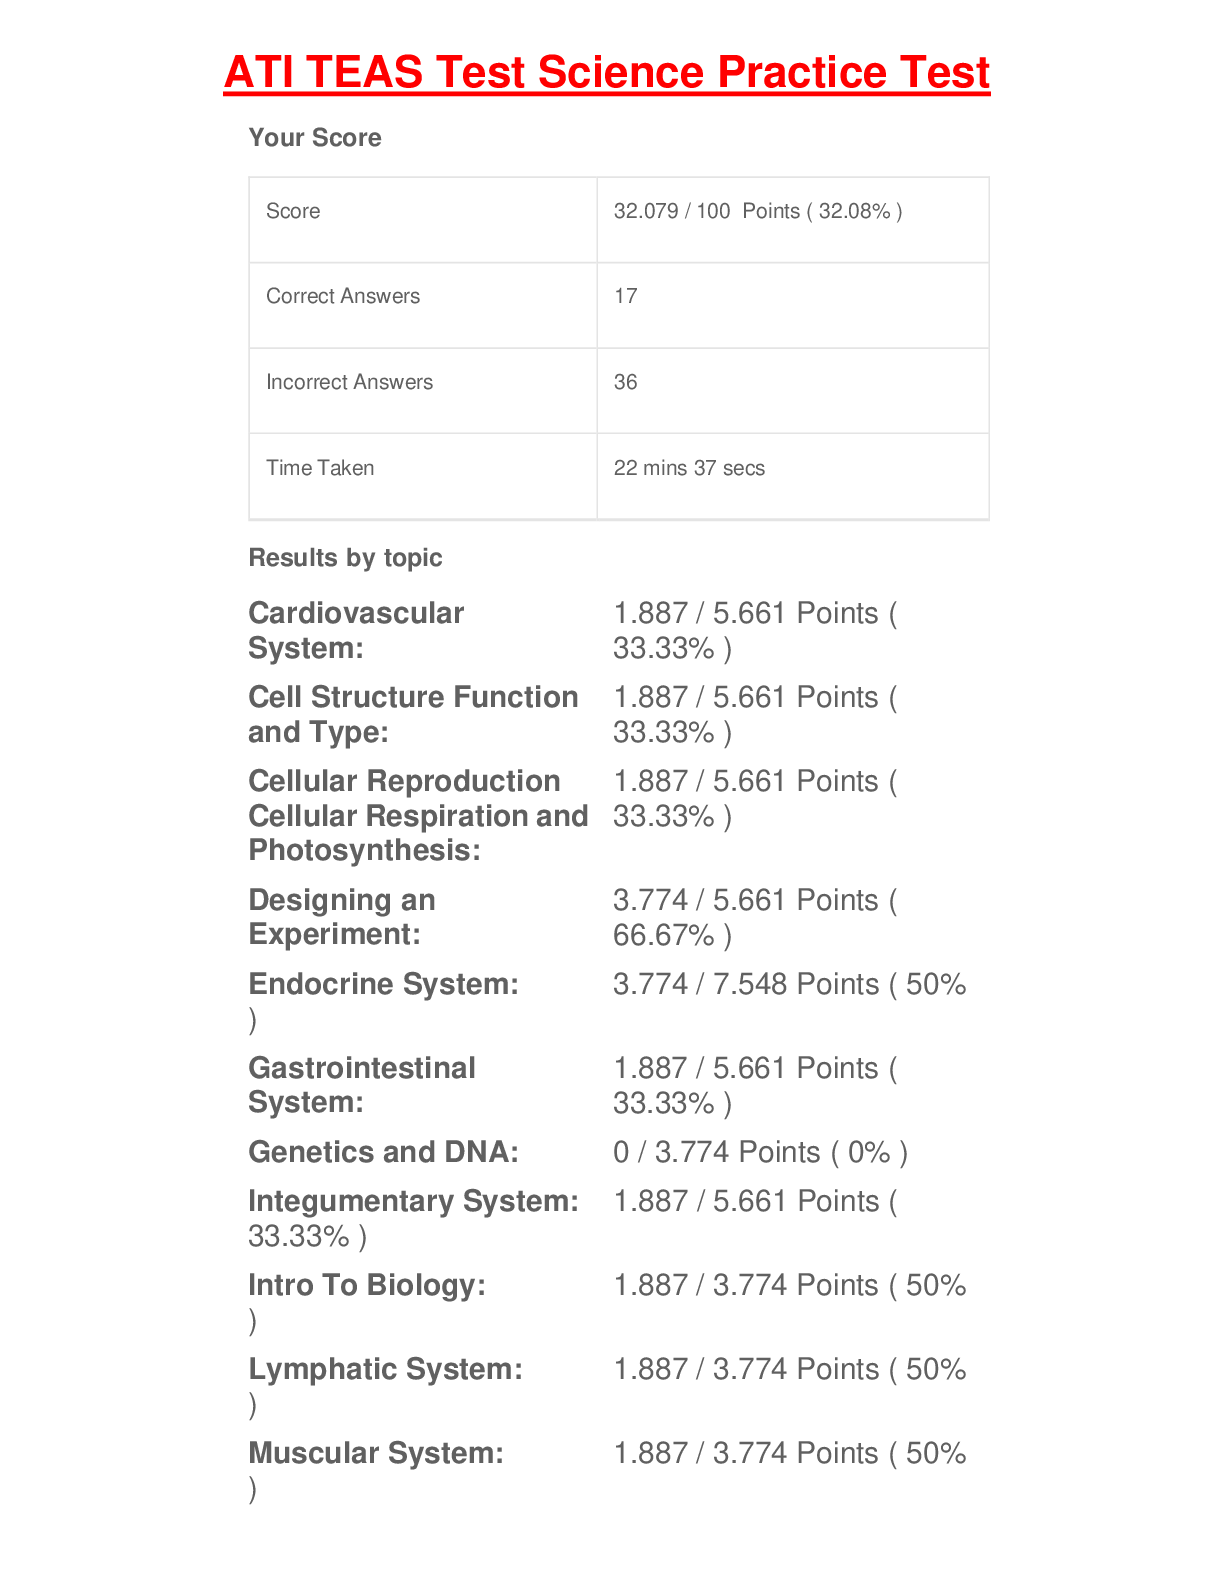This screenshot has height=1584, width=1224.
Task: Select the Cardiovascular System topic
Action: click(x=356, y=630)
